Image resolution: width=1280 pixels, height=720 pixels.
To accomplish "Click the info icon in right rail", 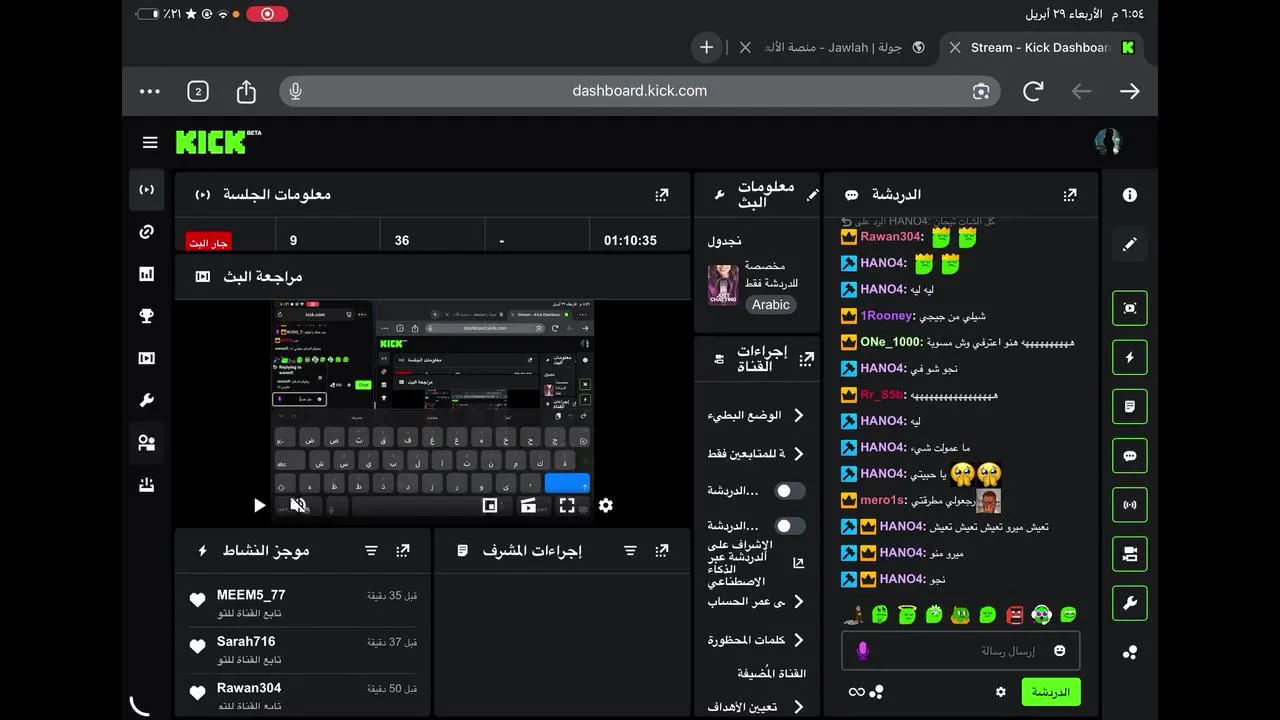I will 1130,195.
